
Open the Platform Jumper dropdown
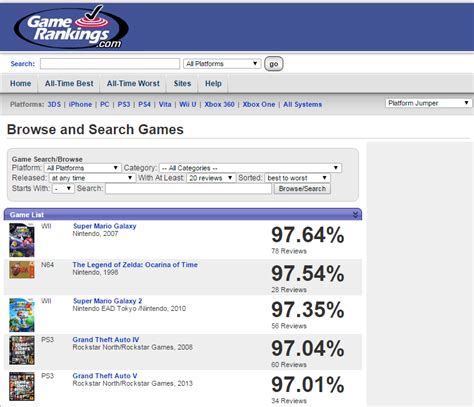[428, 103]
